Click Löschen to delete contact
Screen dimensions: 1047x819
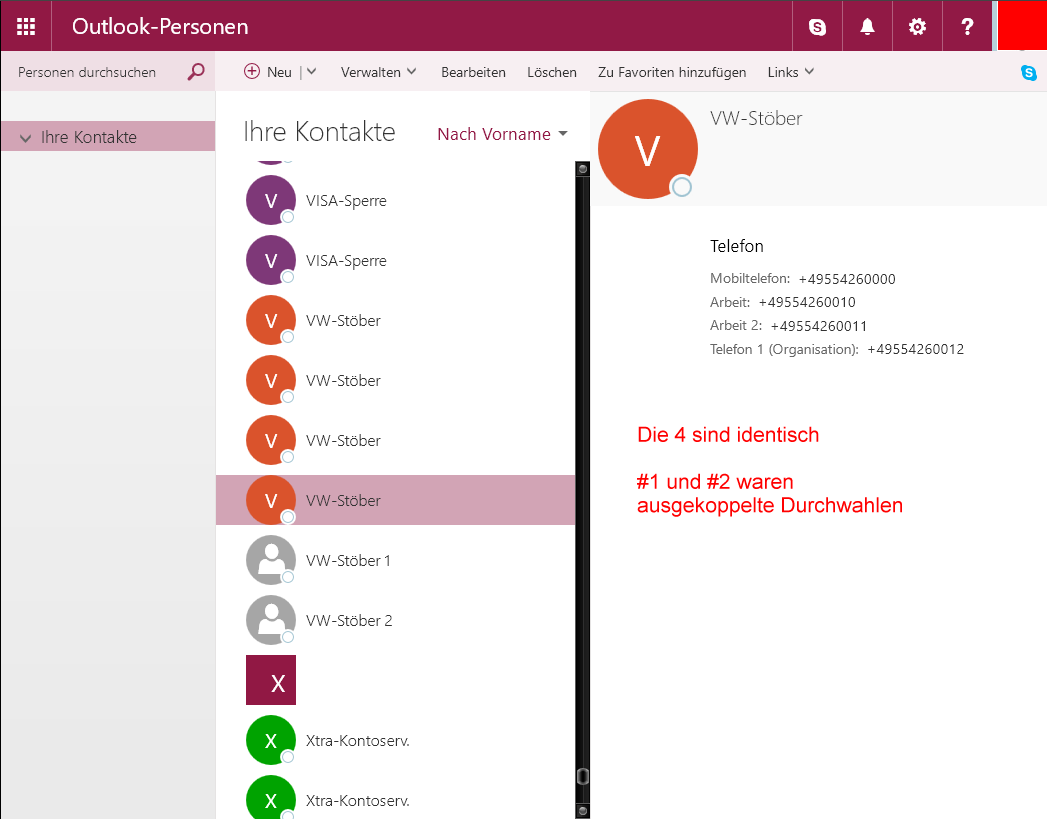coord(552,72)
